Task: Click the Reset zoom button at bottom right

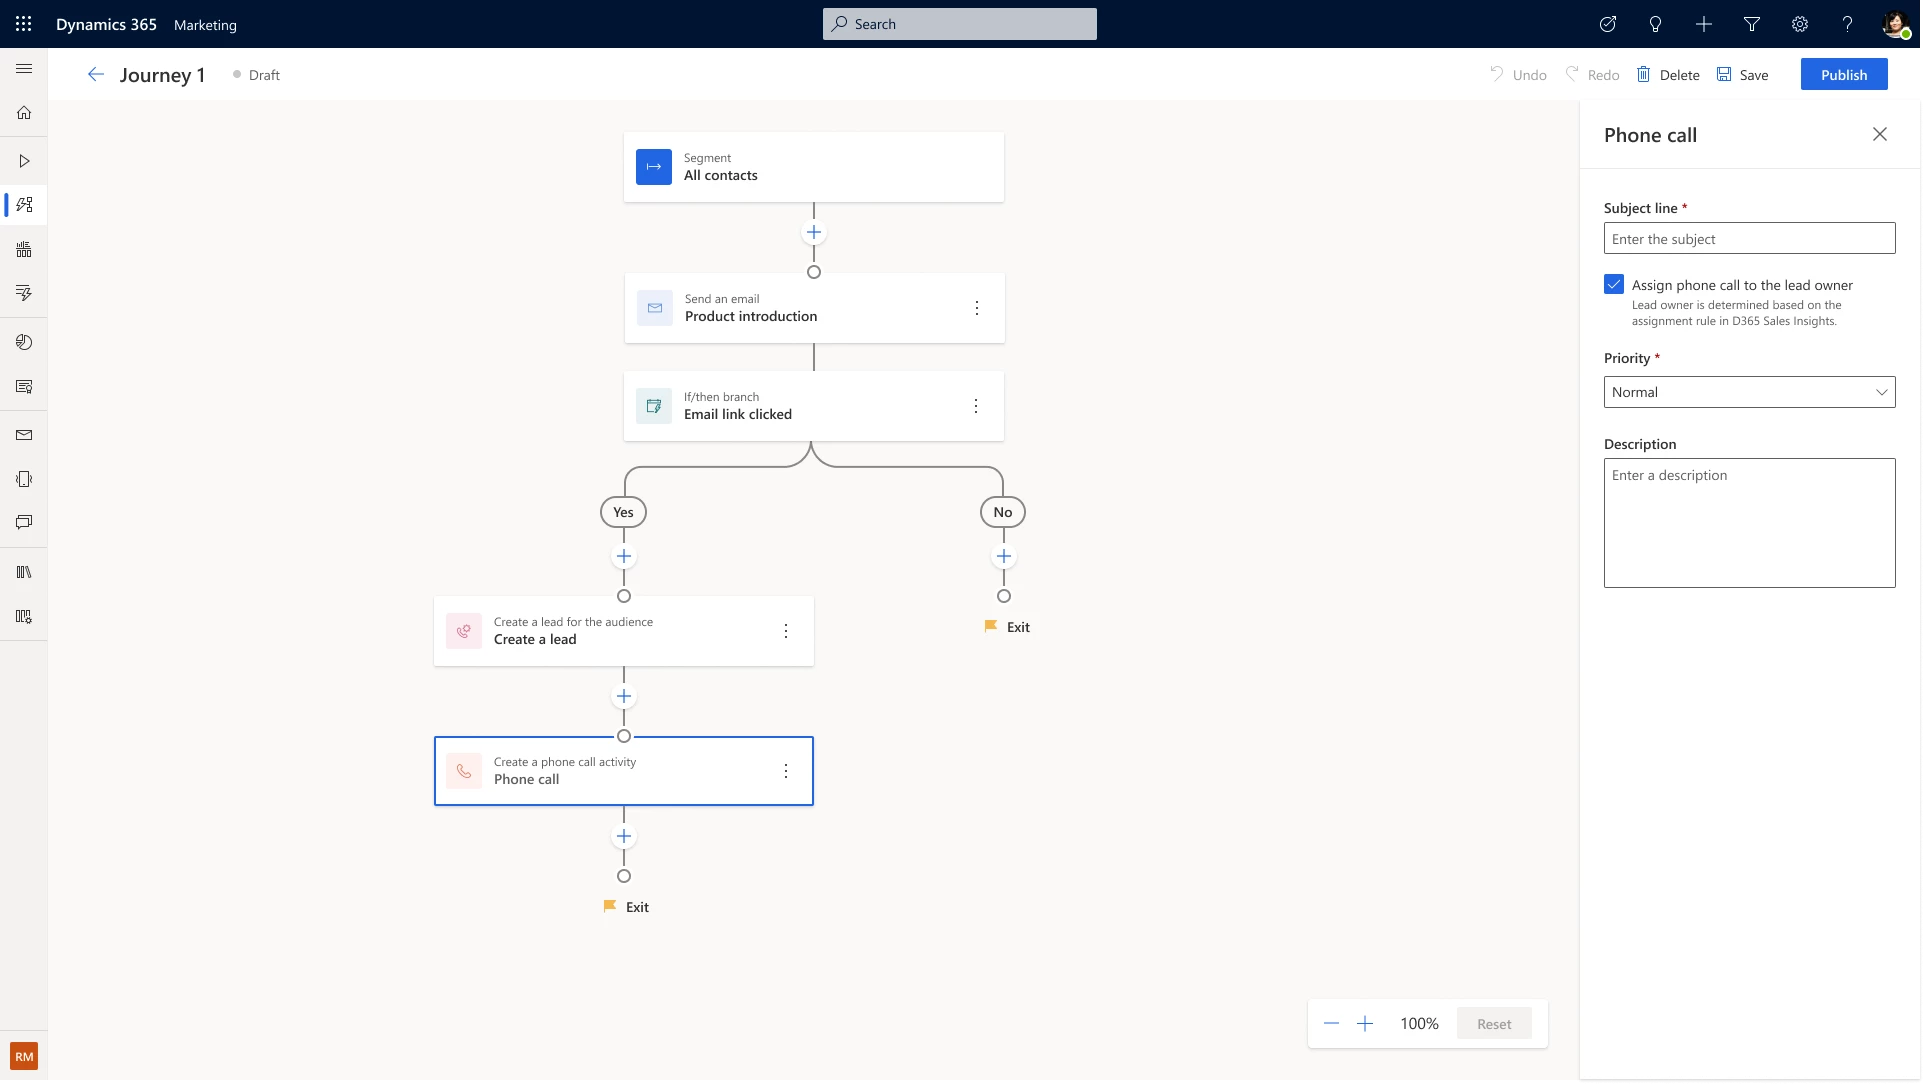Action: coord(1493,1022)
